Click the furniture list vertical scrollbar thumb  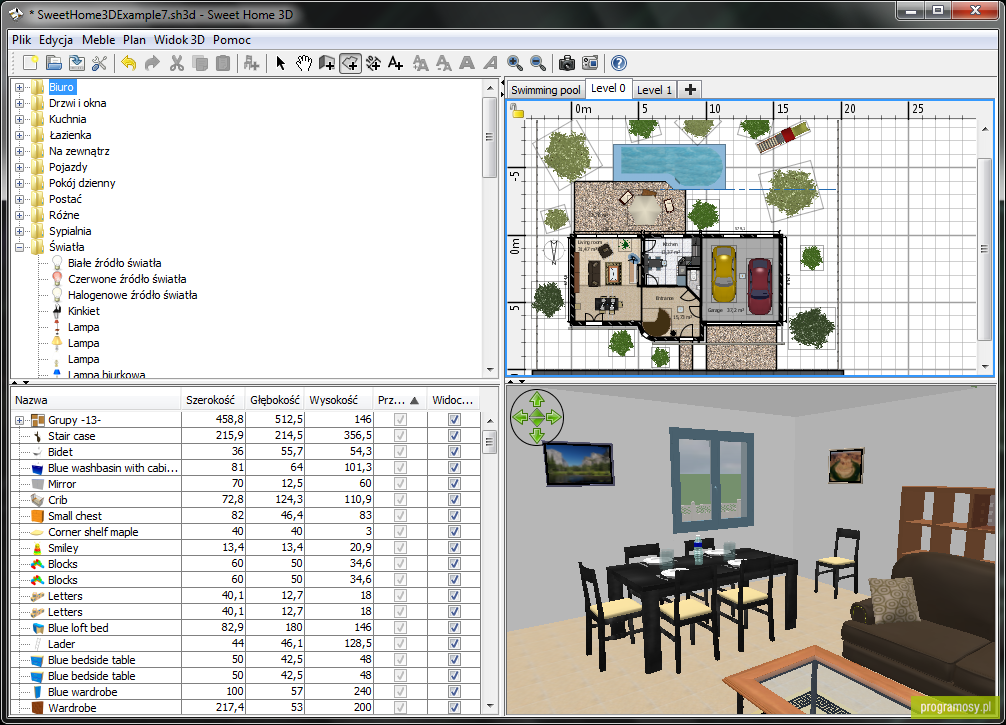coord(490,442)
